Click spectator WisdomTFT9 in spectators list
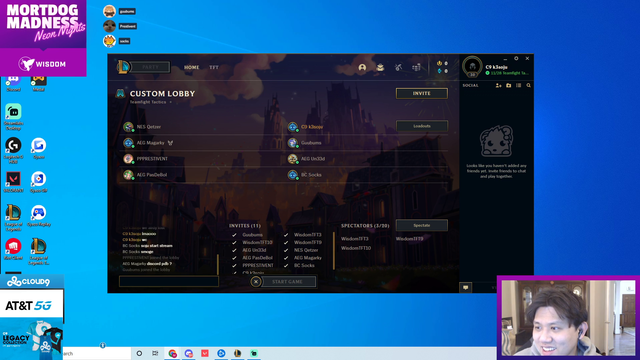Viewport: 640px width, 360px height. click(409, 239)
